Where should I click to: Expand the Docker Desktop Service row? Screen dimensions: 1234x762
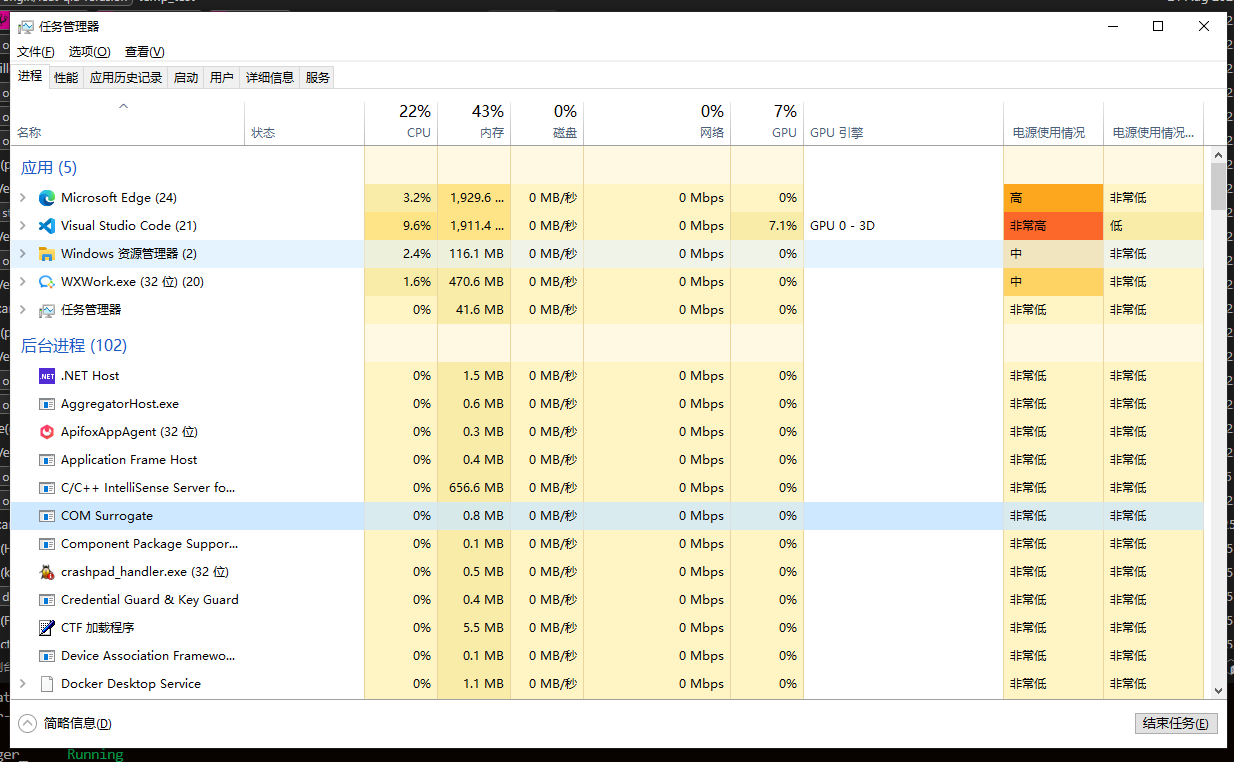pos(23,684)
